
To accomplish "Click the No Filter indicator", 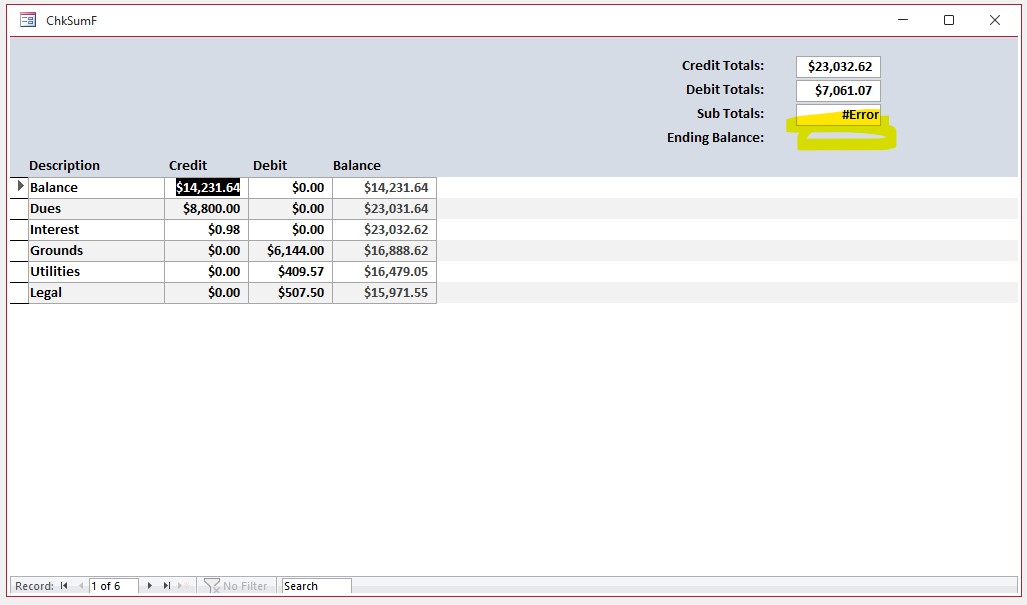I will coord(236,586).
